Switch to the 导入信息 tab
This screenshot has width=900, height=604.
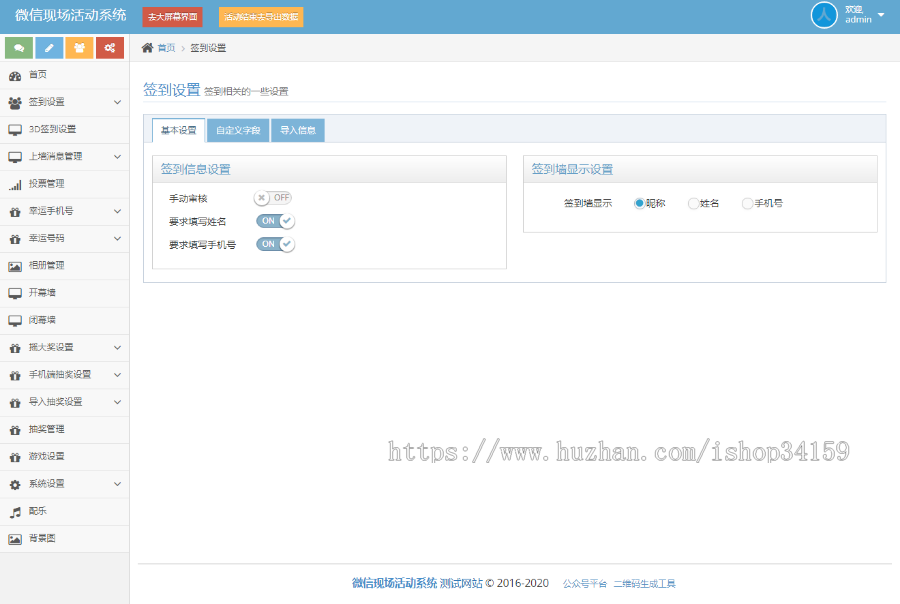[x=298, y=130]
